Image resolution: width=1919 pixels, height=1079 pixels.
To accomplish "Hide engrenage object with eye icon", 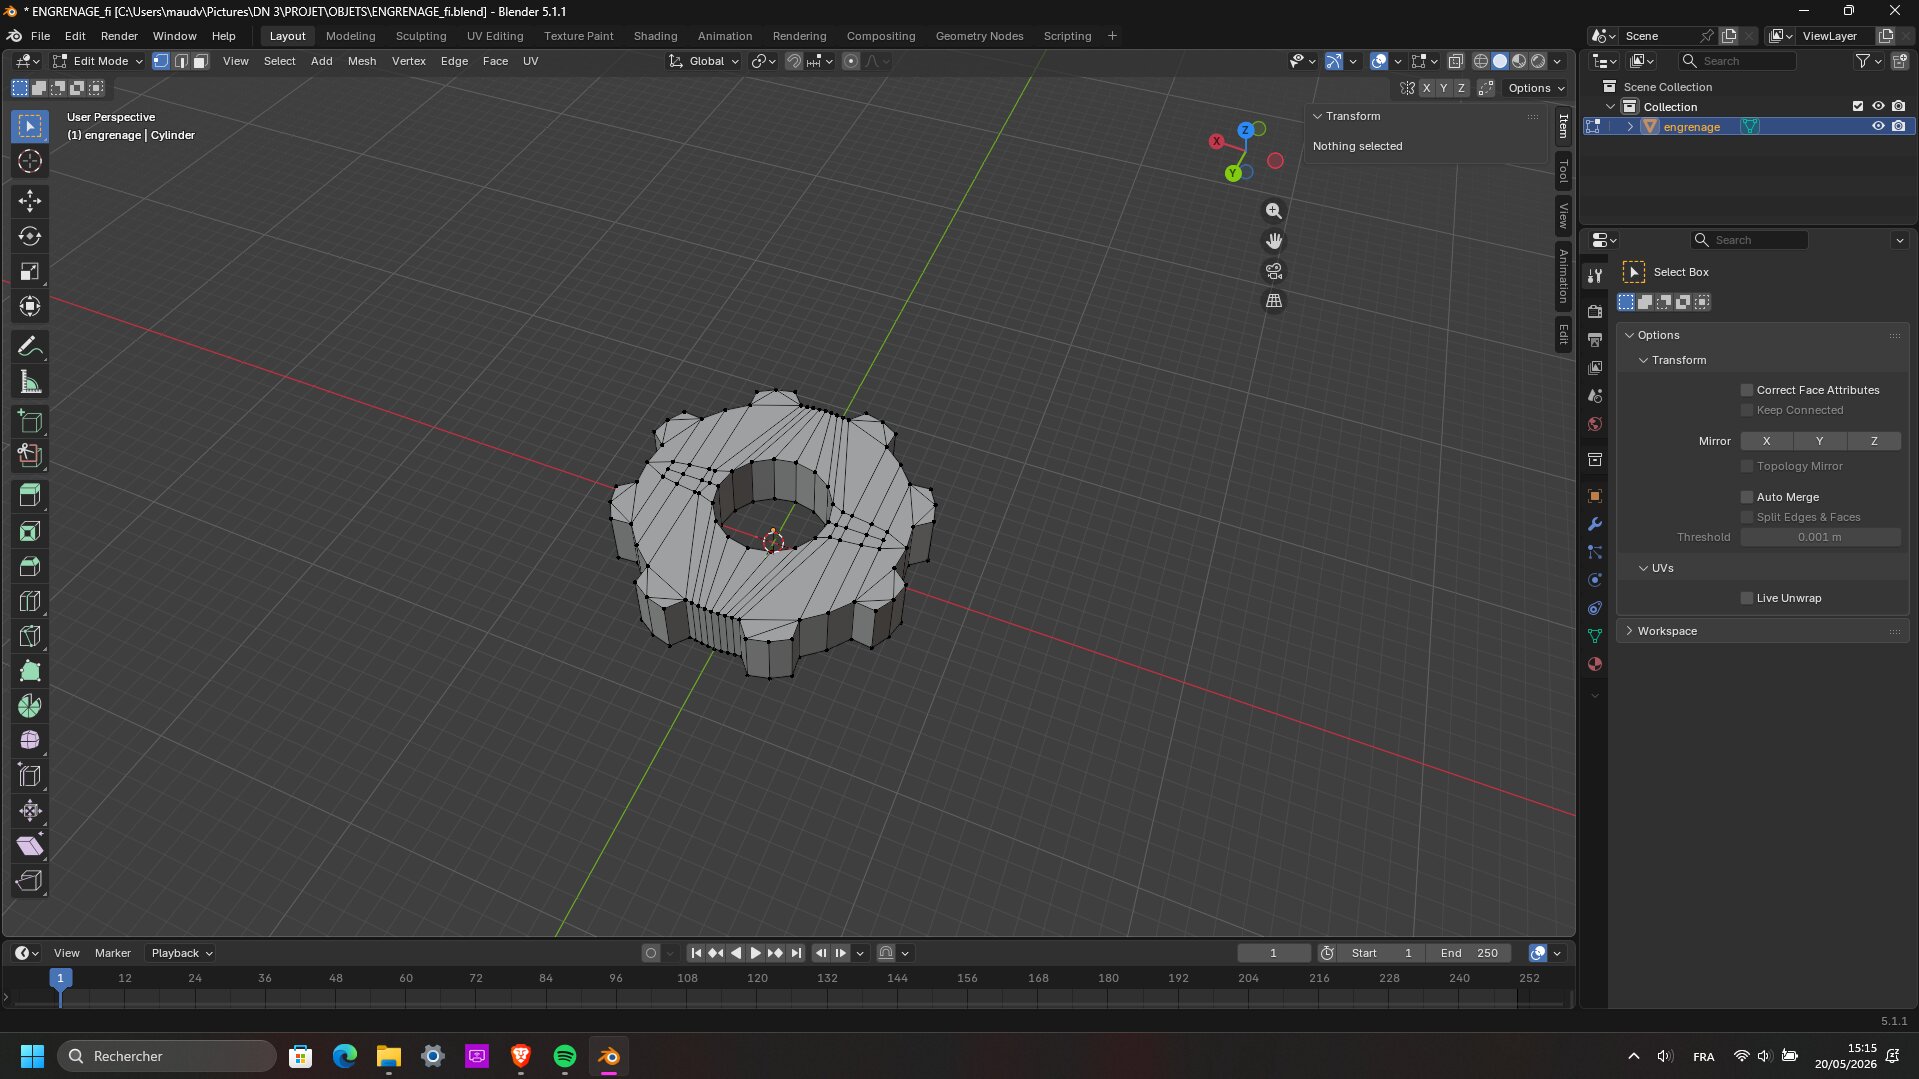I will tap(1878, 127).
